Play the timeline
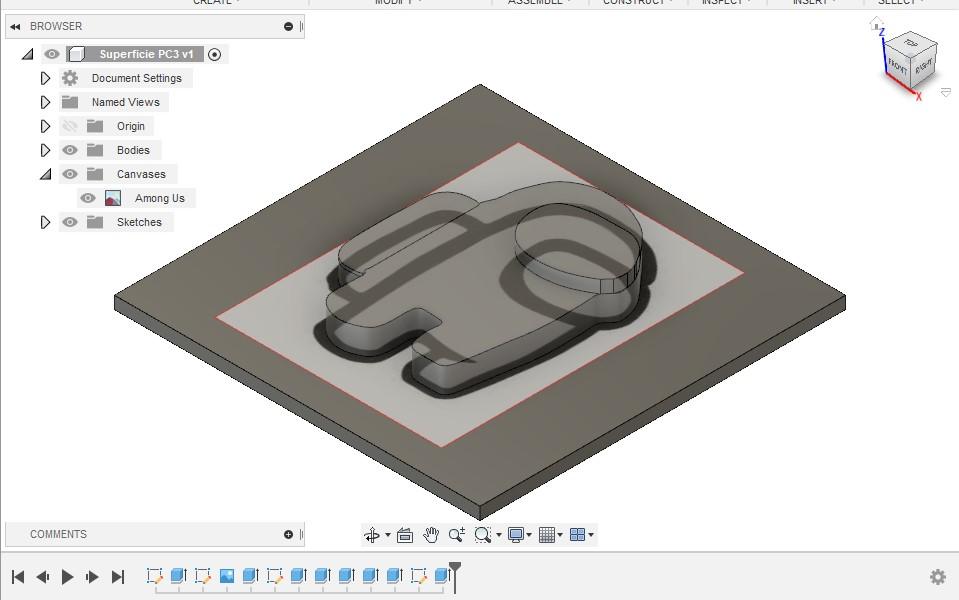This screenshot has height=600, width=959. 67,577
